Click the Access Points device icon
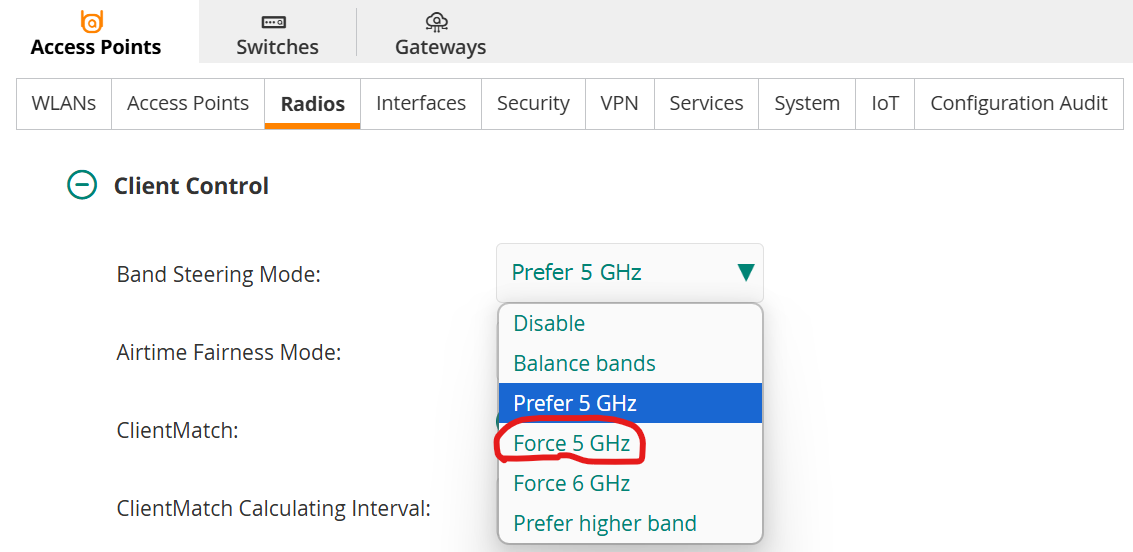 tap(92, 21)
